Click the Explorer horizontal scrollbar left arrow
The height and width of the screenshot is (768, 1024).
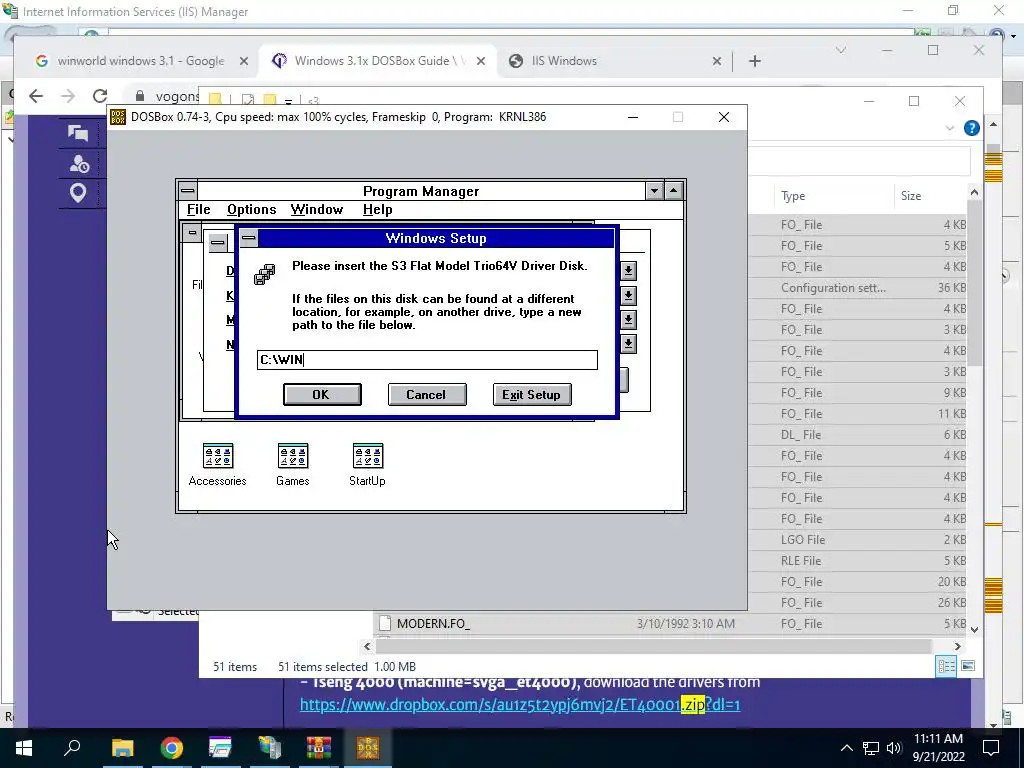click(367, 646)
